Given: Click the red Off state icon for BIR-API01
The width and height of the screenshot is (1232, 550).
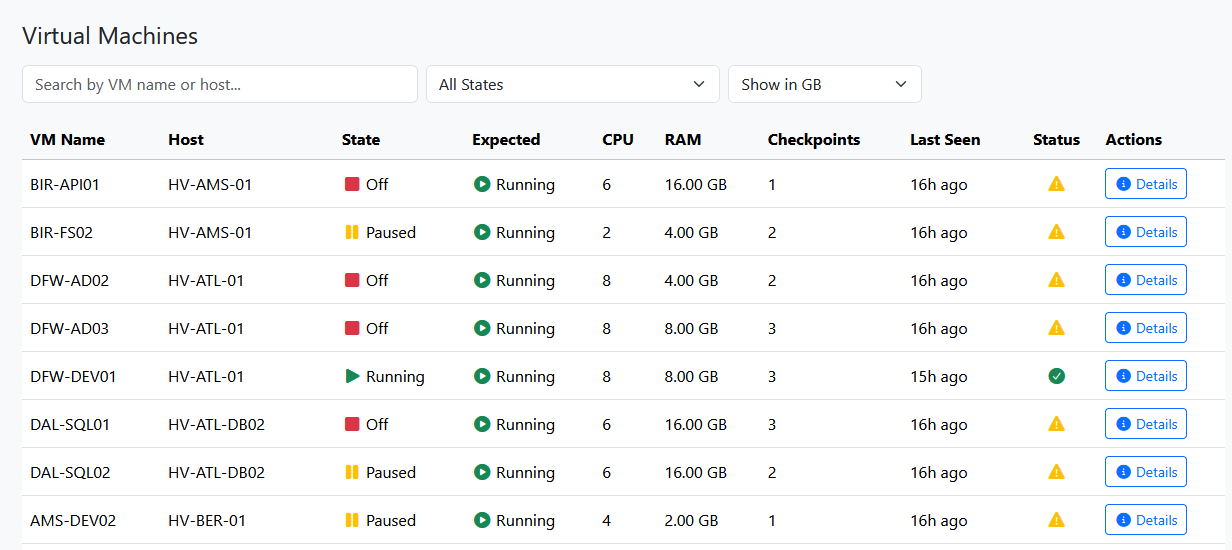Looking at the screenshot, I should pyautogui.click(x=352, y=184).
